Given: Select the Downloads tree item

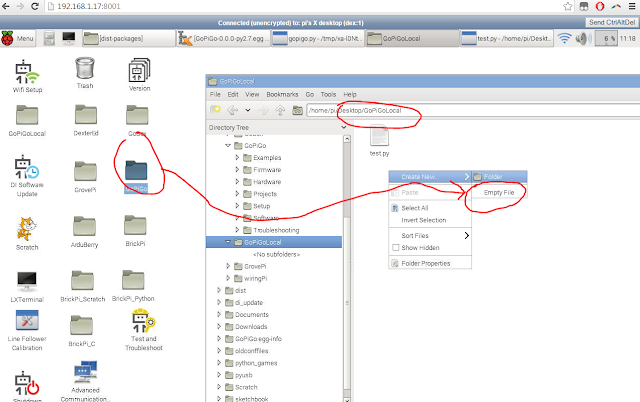Looking at the screenshot, I should tap(251, 326).
